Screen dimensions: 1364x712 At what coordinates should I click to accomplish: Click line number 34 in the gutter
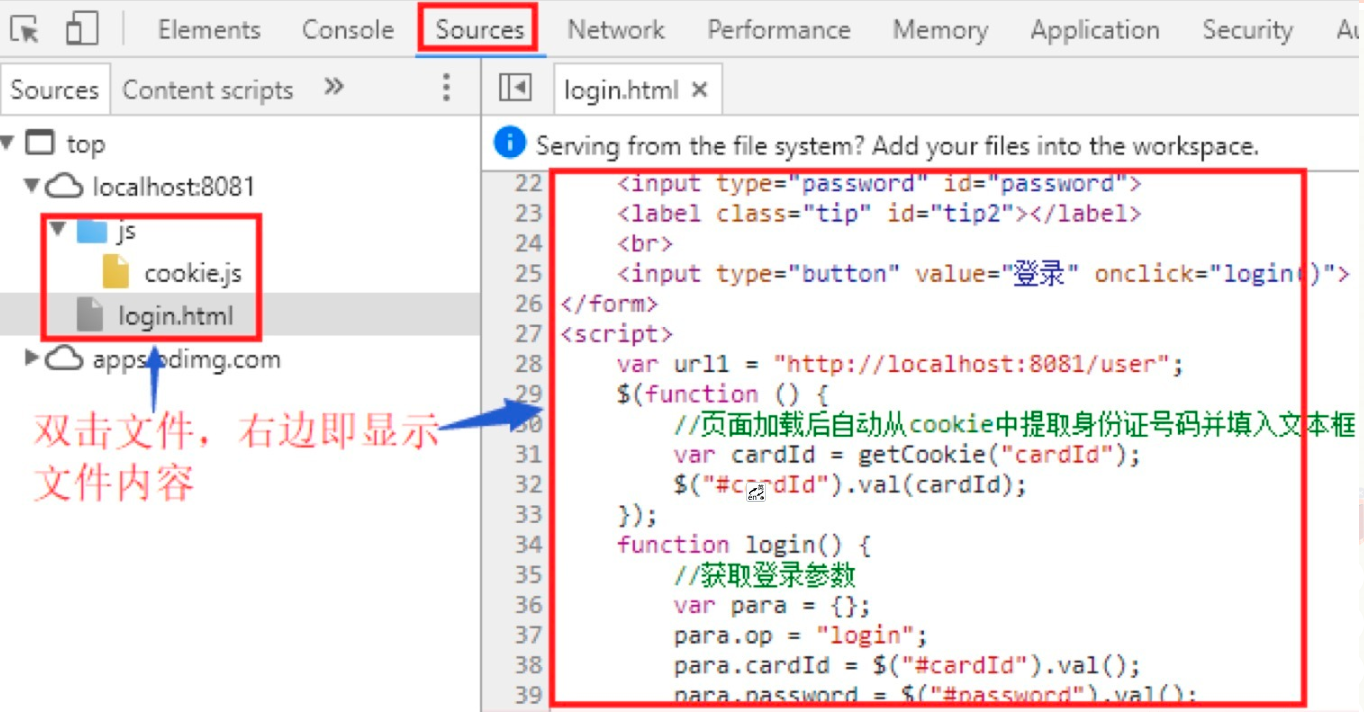click(x=528, y=545)
